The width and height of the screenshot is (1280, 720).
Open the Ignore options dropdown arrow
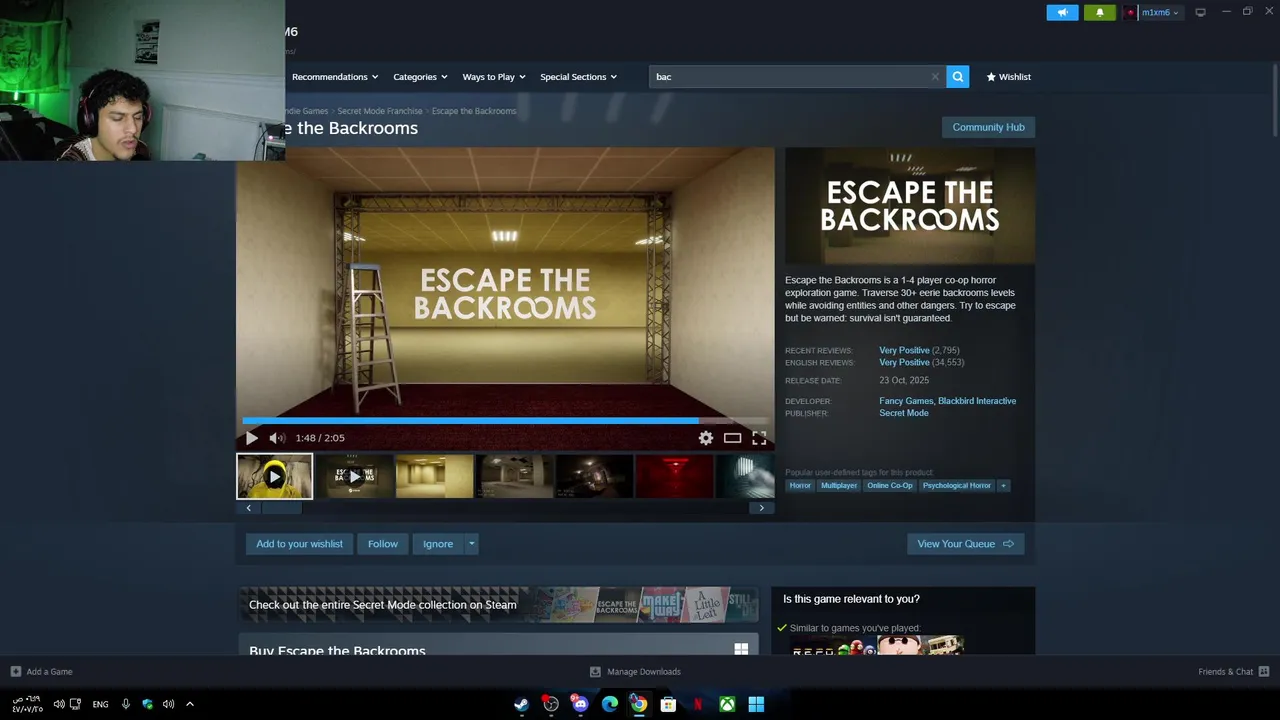point(471,544)
